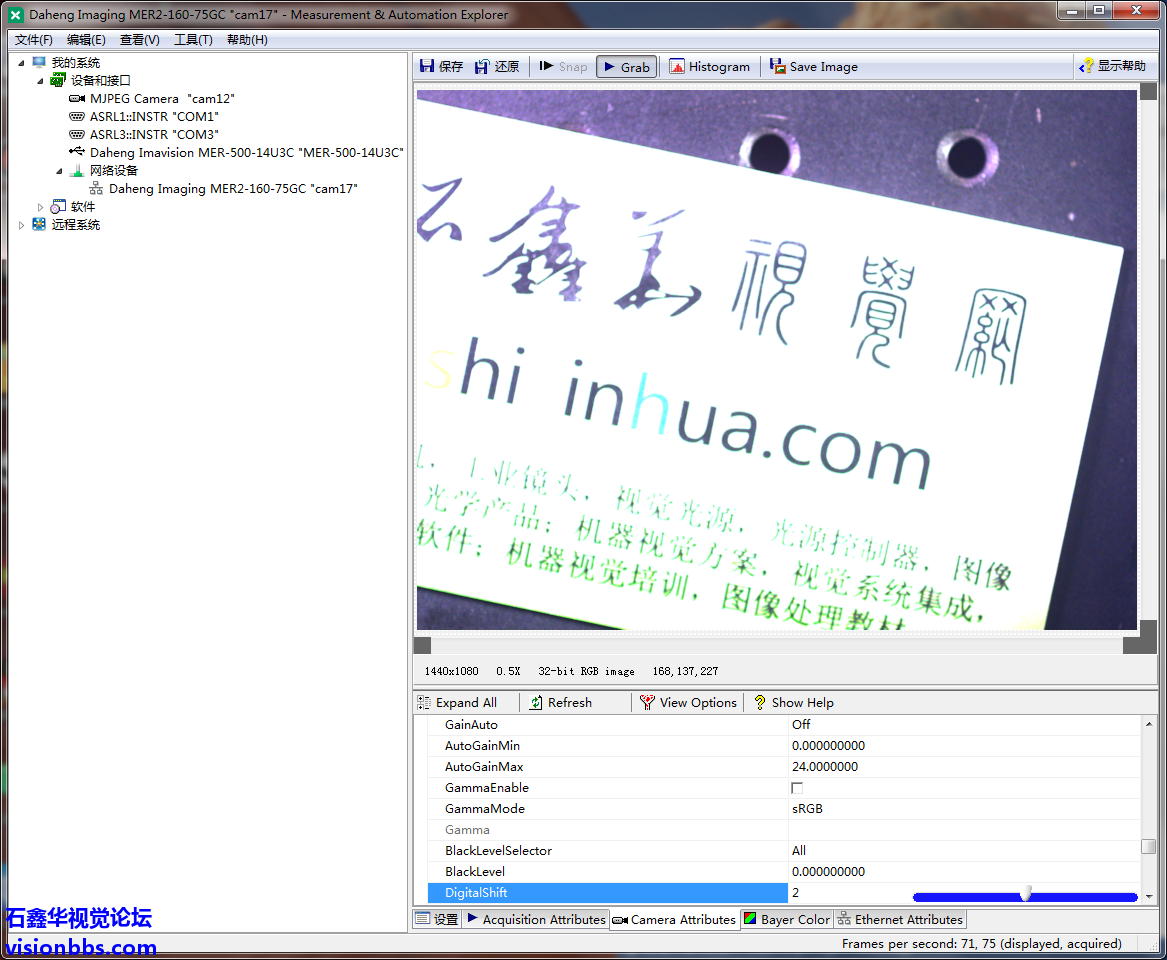Open the 工具(T) menu
The height and width of the screenshot is (960, 1167).
pyautogui.click(x=193, y=40)
